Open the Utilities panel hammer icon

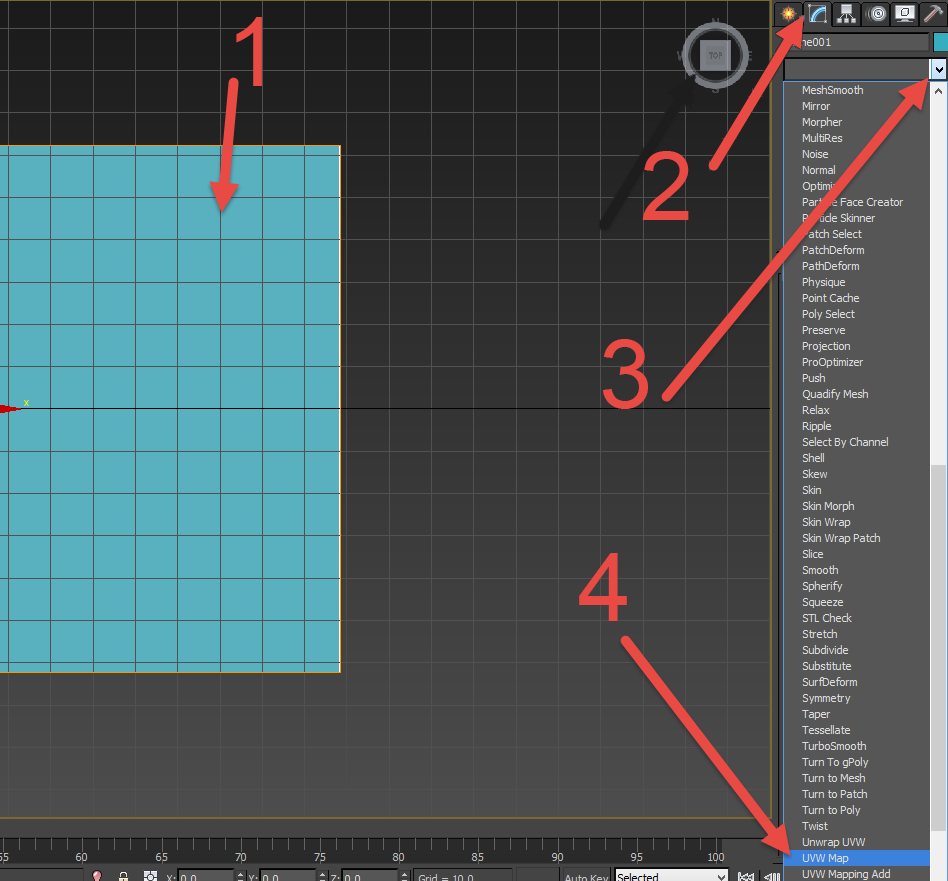(x=931, y=13)
